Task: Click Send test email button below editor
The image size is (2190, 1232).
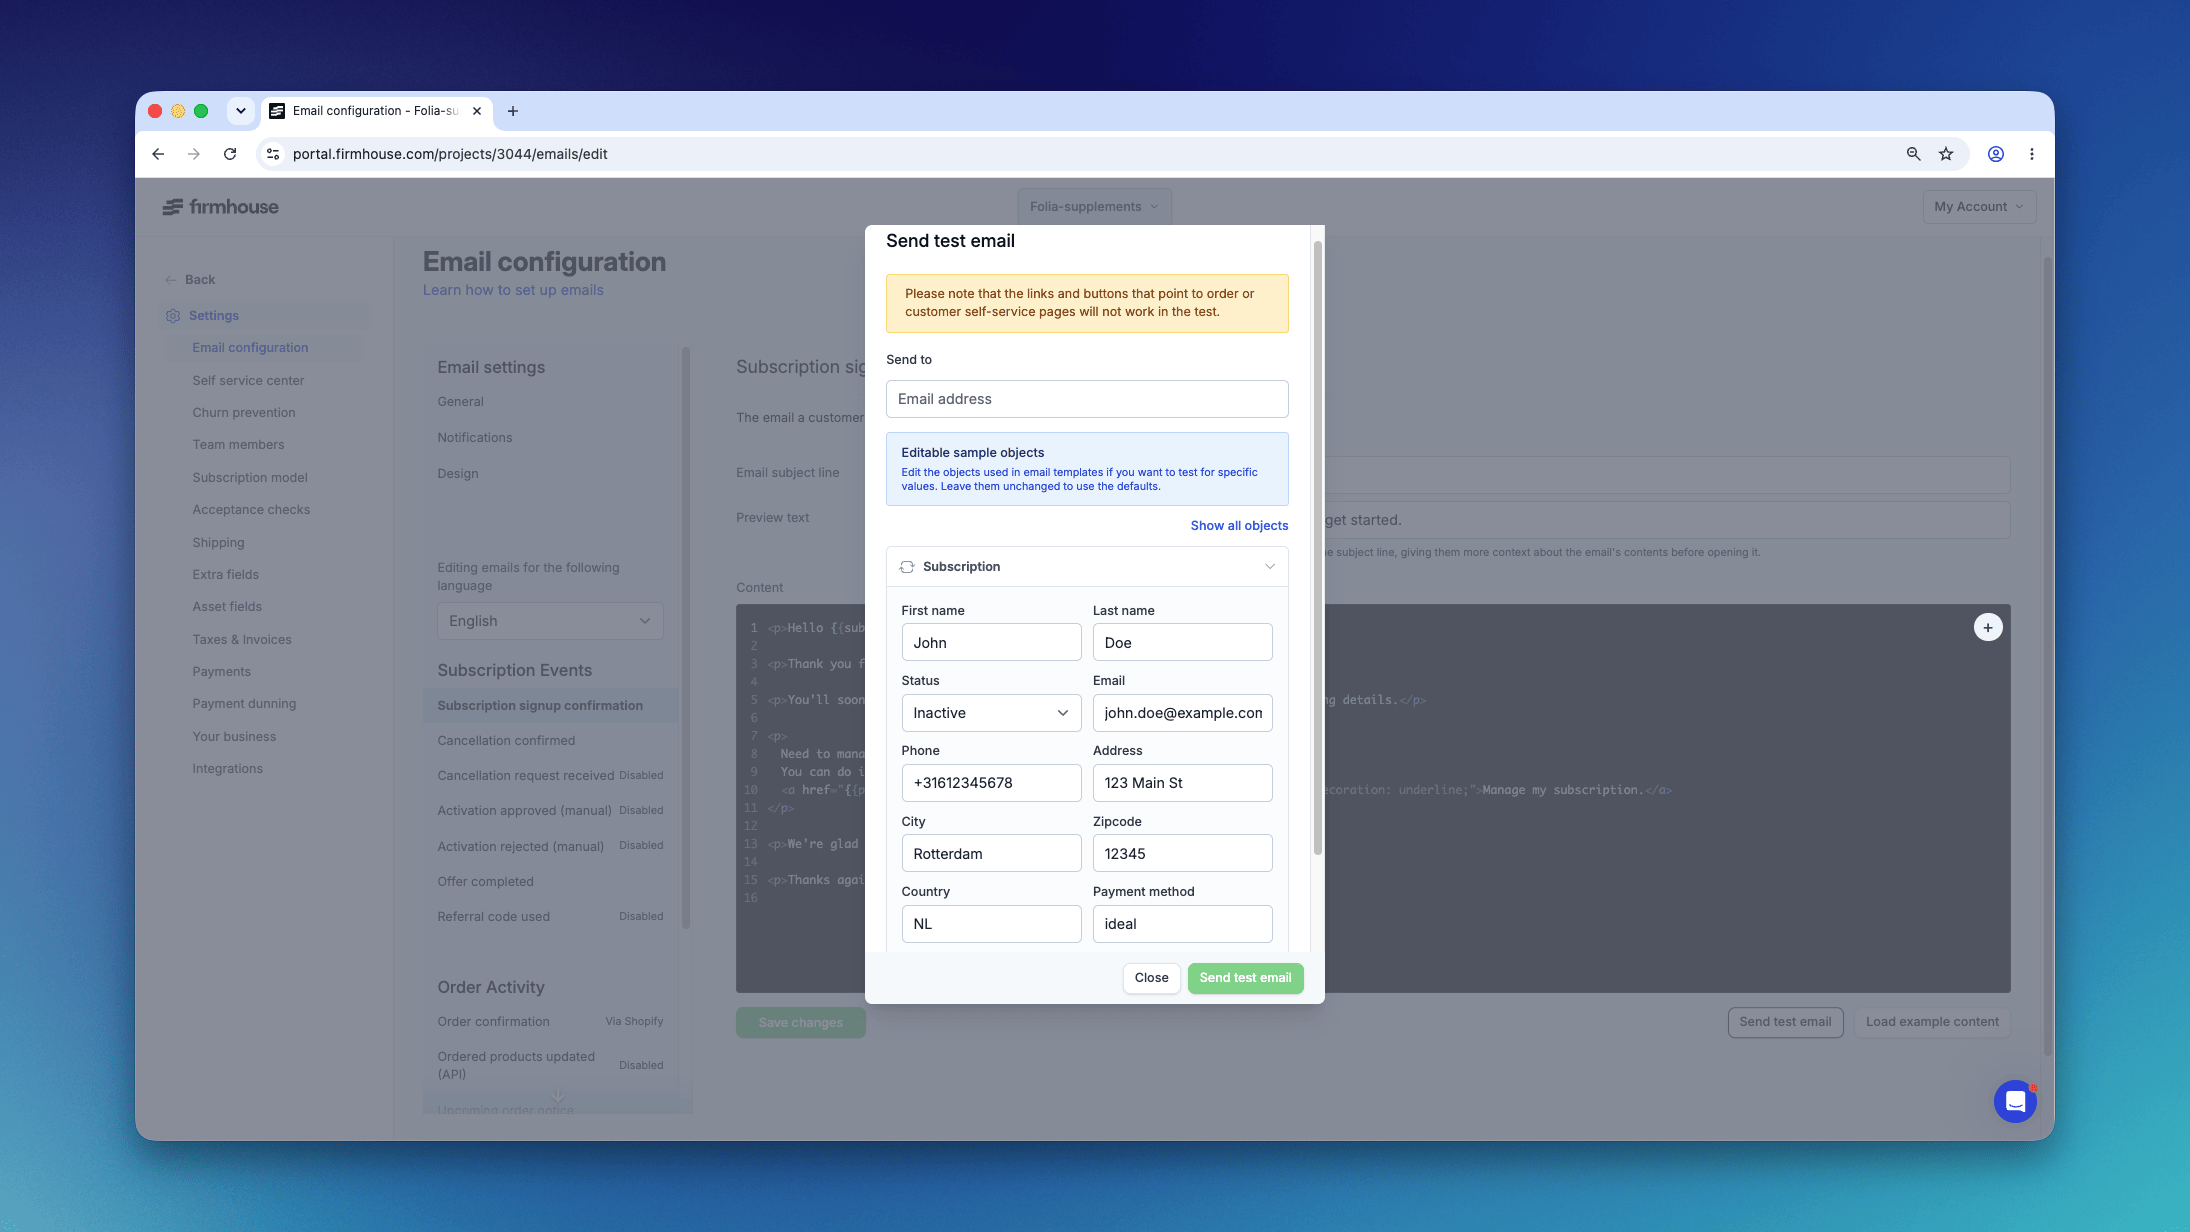Action: click(1785, 1022)
